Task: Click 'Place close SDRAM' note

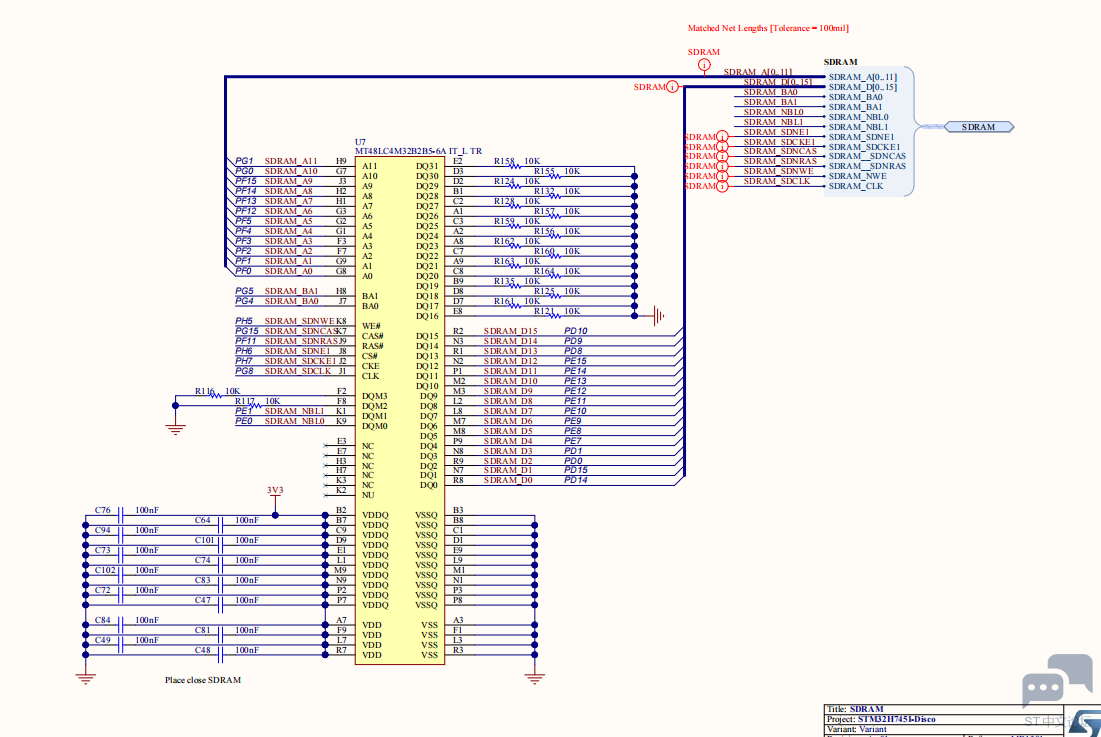Action: point(203,680)
